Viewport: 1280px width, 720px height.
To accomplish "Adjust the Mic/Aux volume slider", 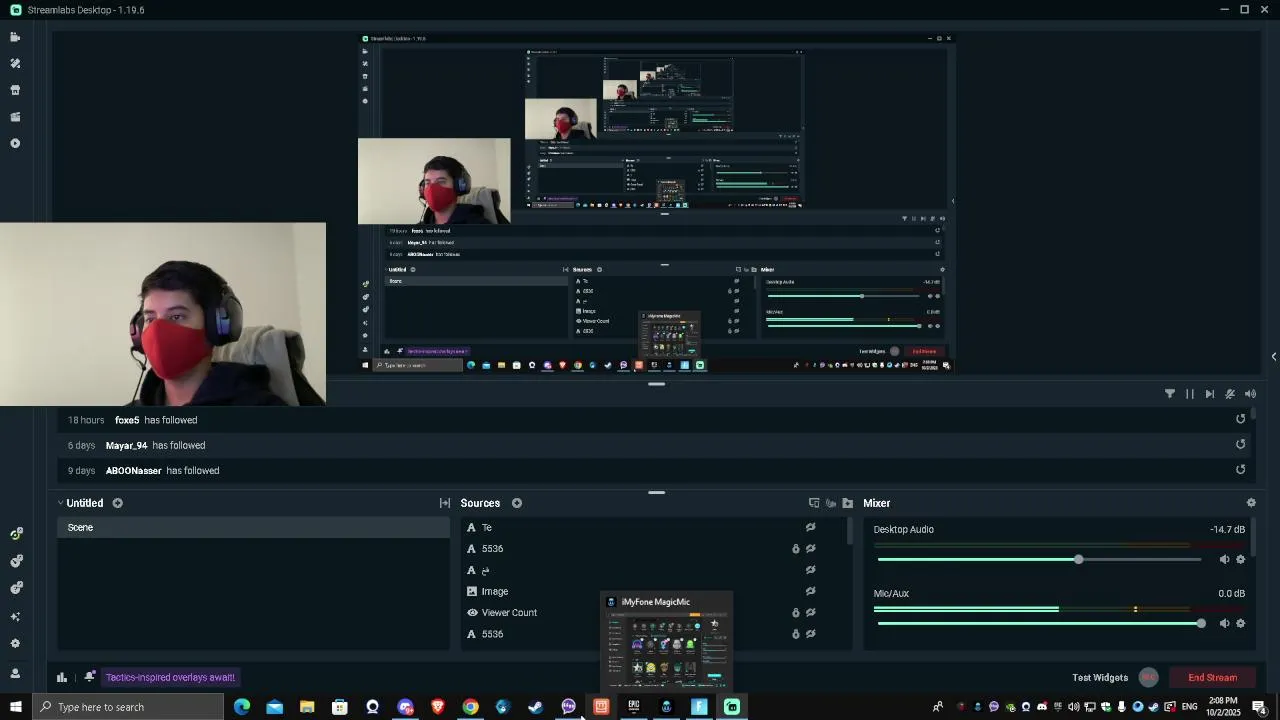I will [1200, 623].
